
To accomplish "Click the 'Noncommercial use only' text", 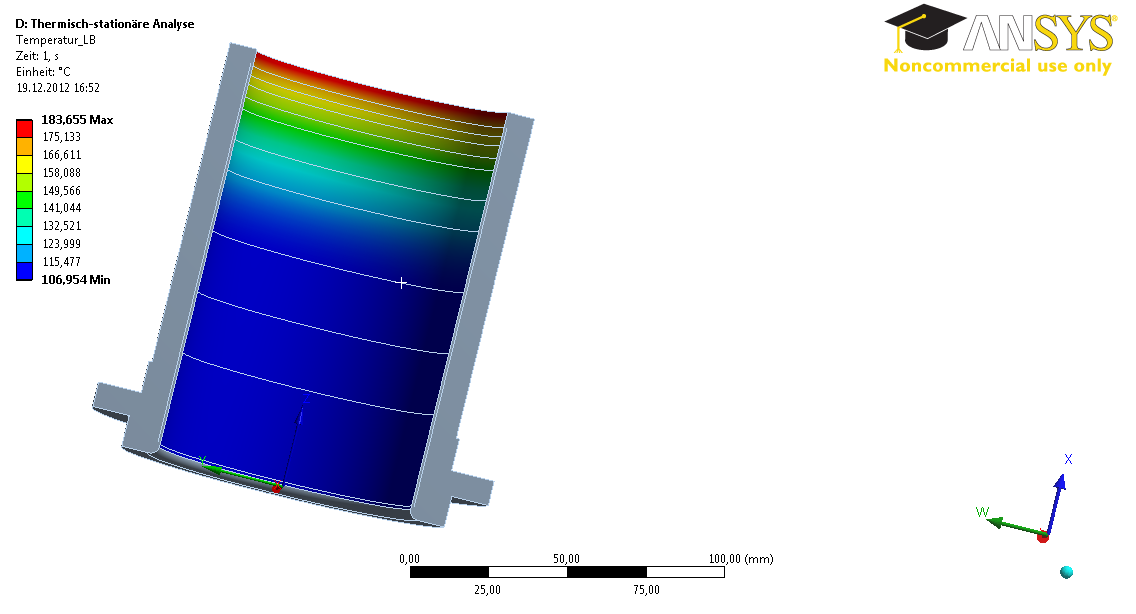I will click(x=997, y=66).
